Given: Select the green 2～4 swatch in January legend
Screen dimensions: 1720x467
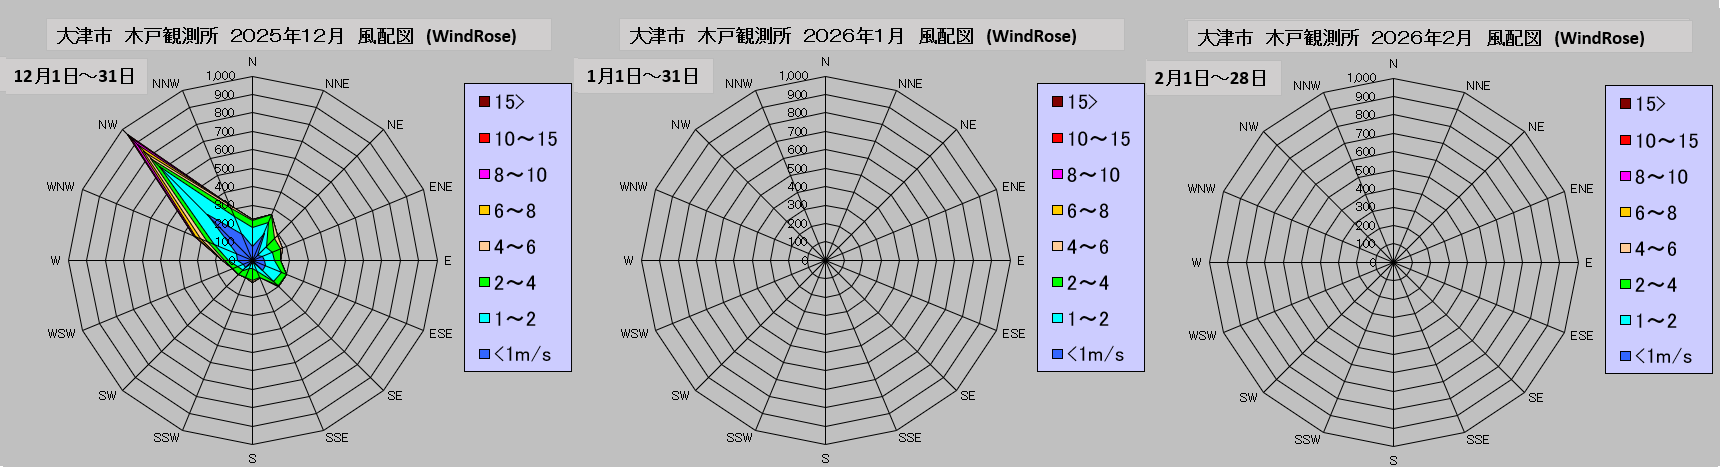Looking at the screenshot, I should coord(1057,283).
